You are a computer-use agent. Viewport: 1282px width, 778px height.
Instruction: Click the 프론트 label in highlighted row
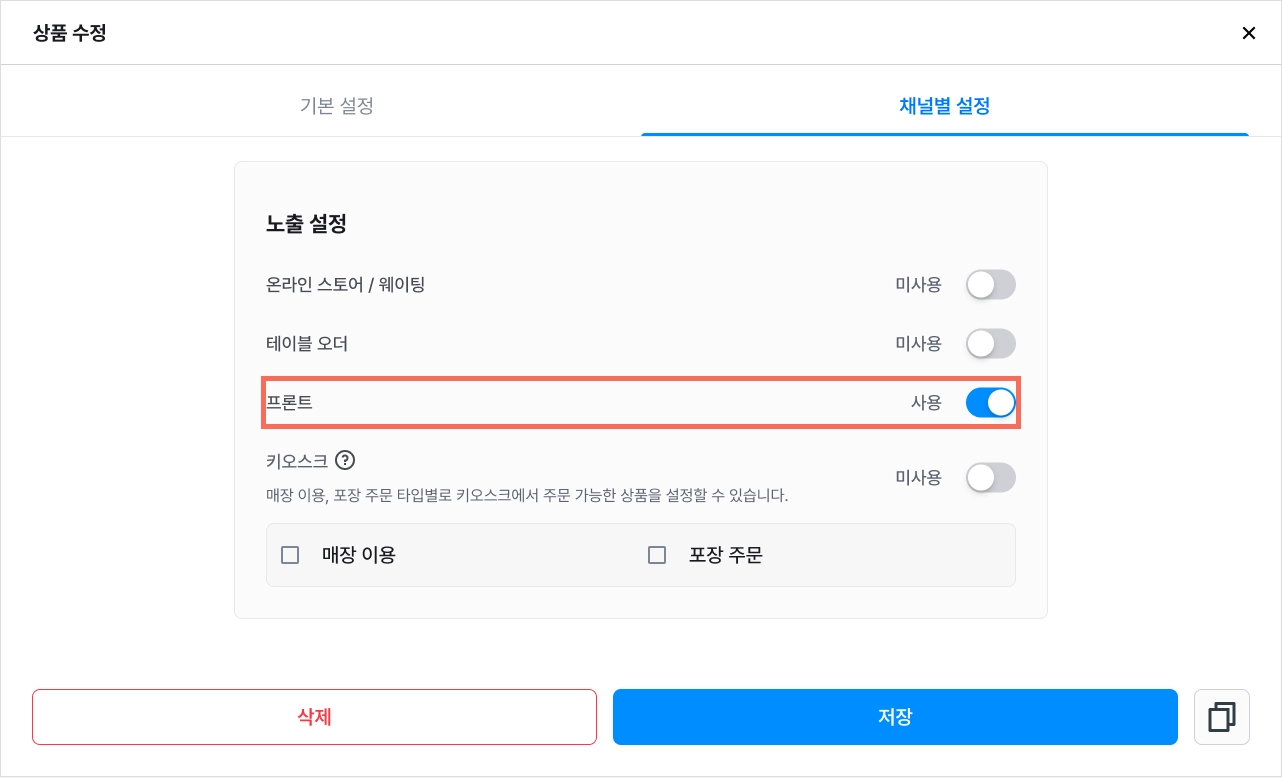pyautogui.click(x=289, y=403)
